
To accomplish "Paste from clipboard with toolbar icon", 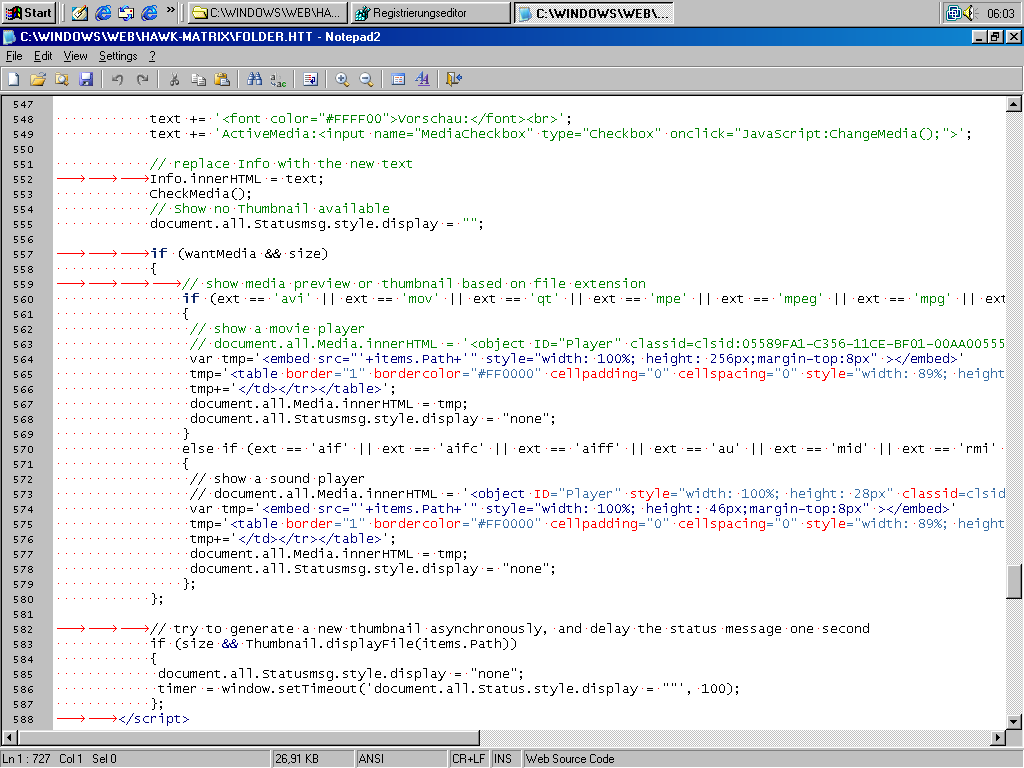I will pos(222,80).
